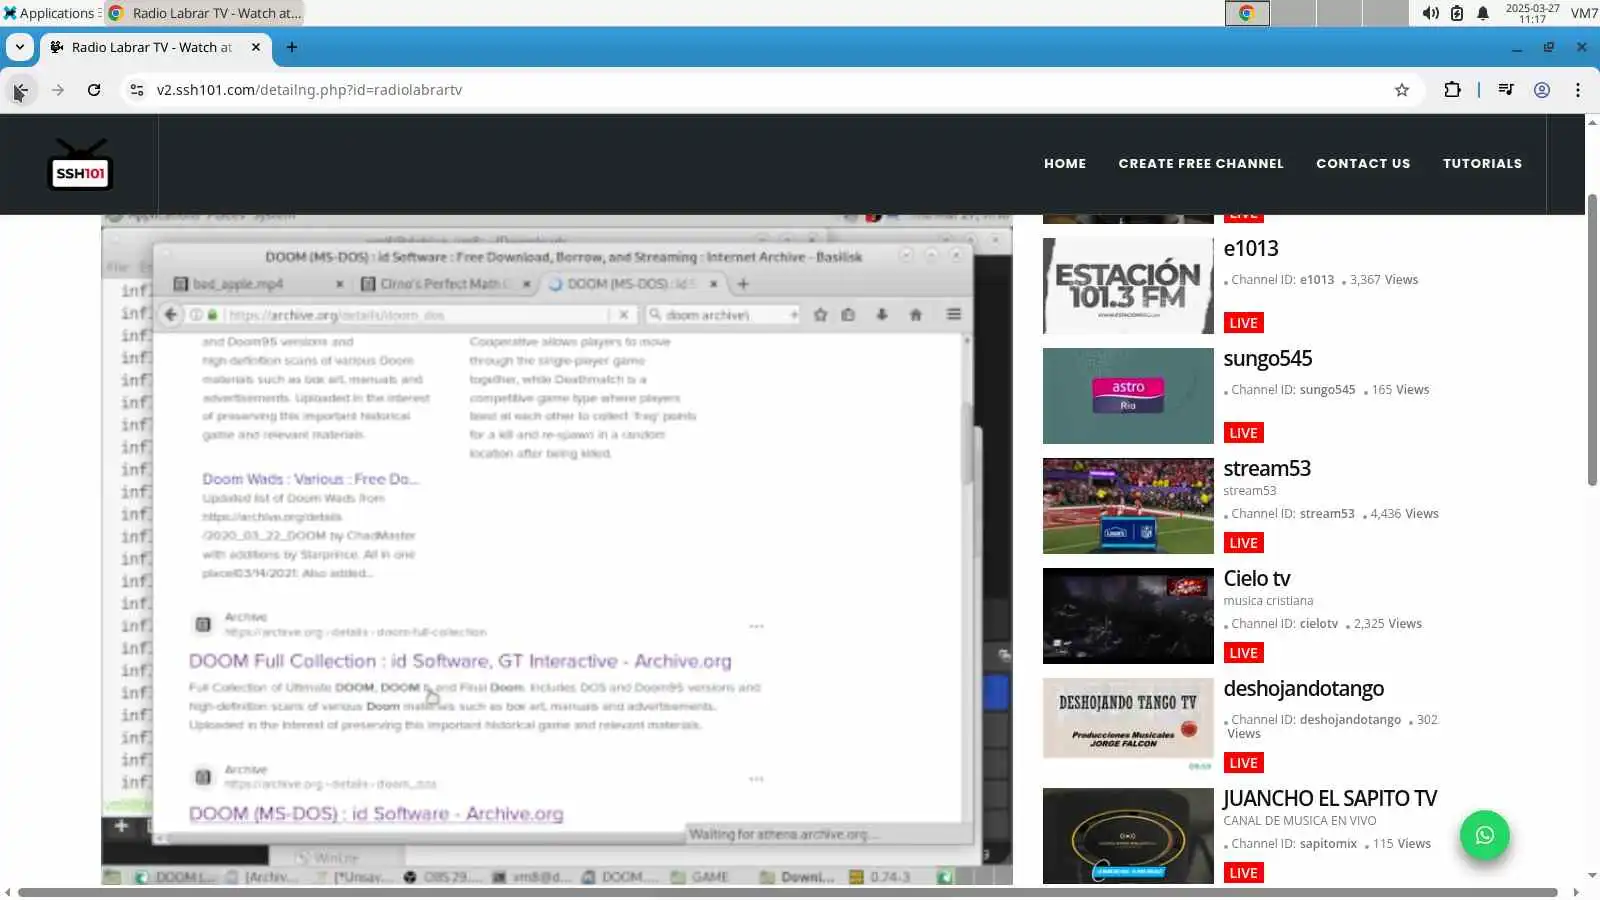Click the LIVE badge under e1013
1600x900 pixels.
(1244, 323)
